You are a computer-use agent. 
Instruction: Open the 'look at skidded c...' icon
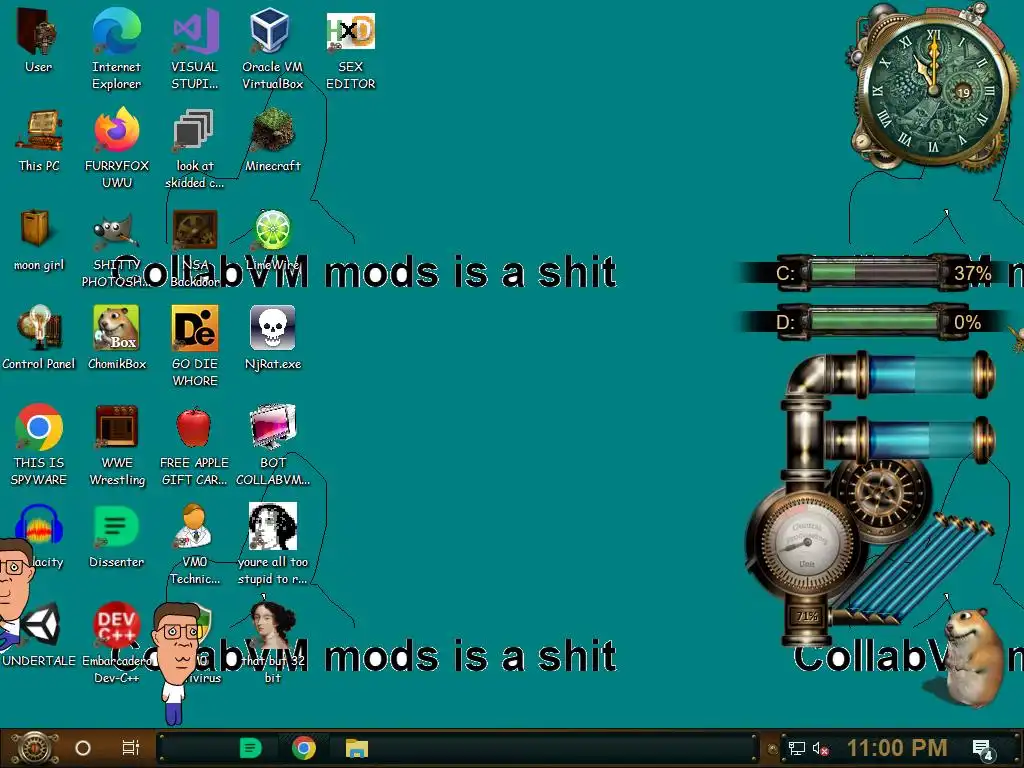[x=194, y=148]
